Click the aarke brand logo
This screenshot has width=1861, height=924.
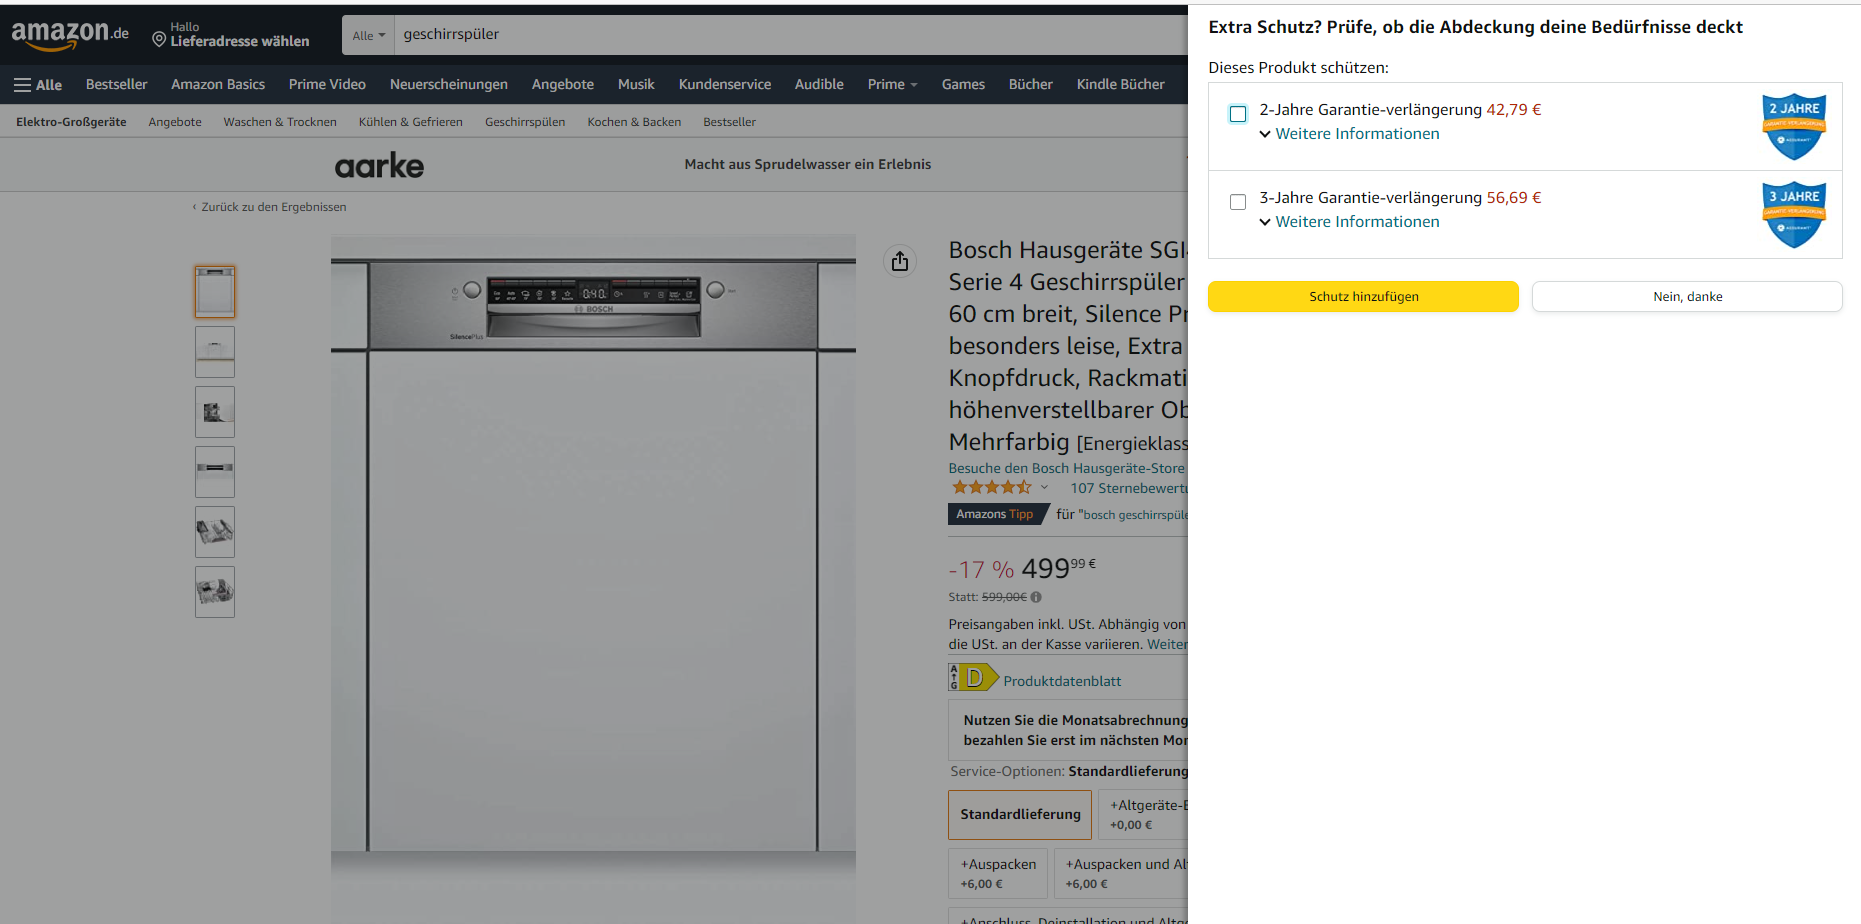point(379,165)
